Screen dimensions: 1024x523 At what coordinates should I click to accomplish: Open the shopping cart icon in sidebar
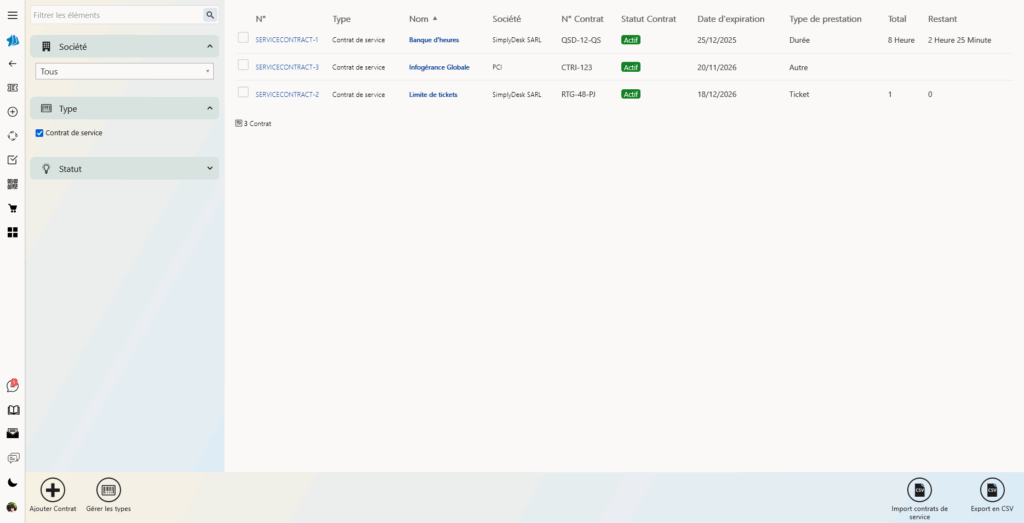12,208
